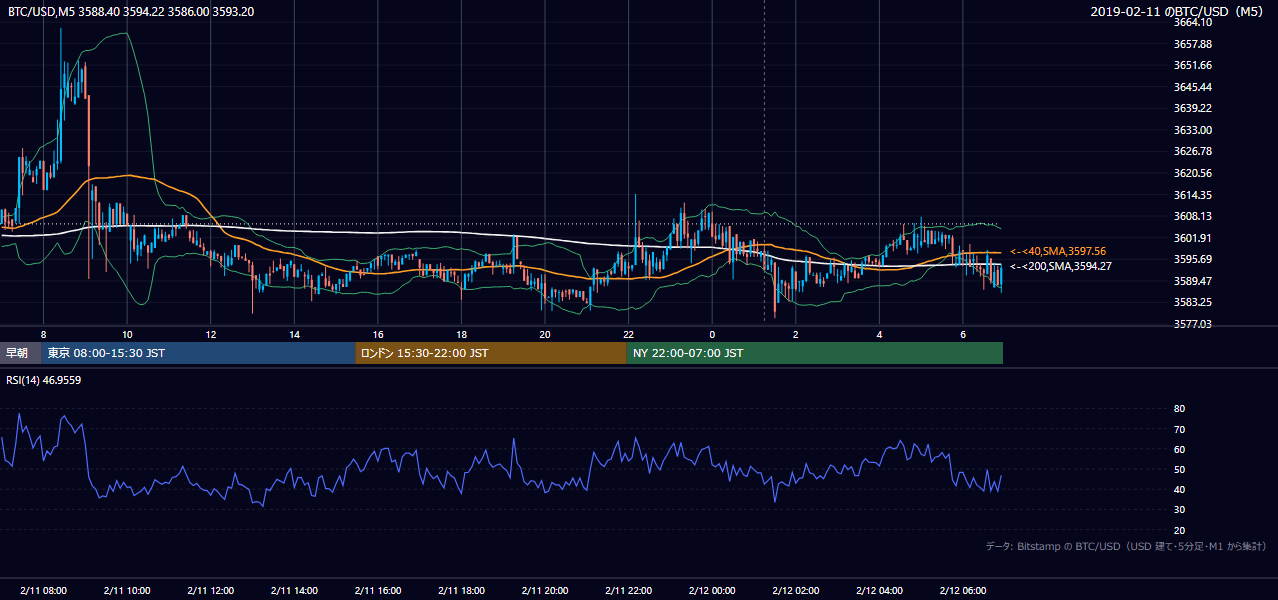Image resolution: width=1278 pixels, height=600 pixels.
Task: Click the BTC/USD,M5 OHLC header text
Action: (130, 11)
